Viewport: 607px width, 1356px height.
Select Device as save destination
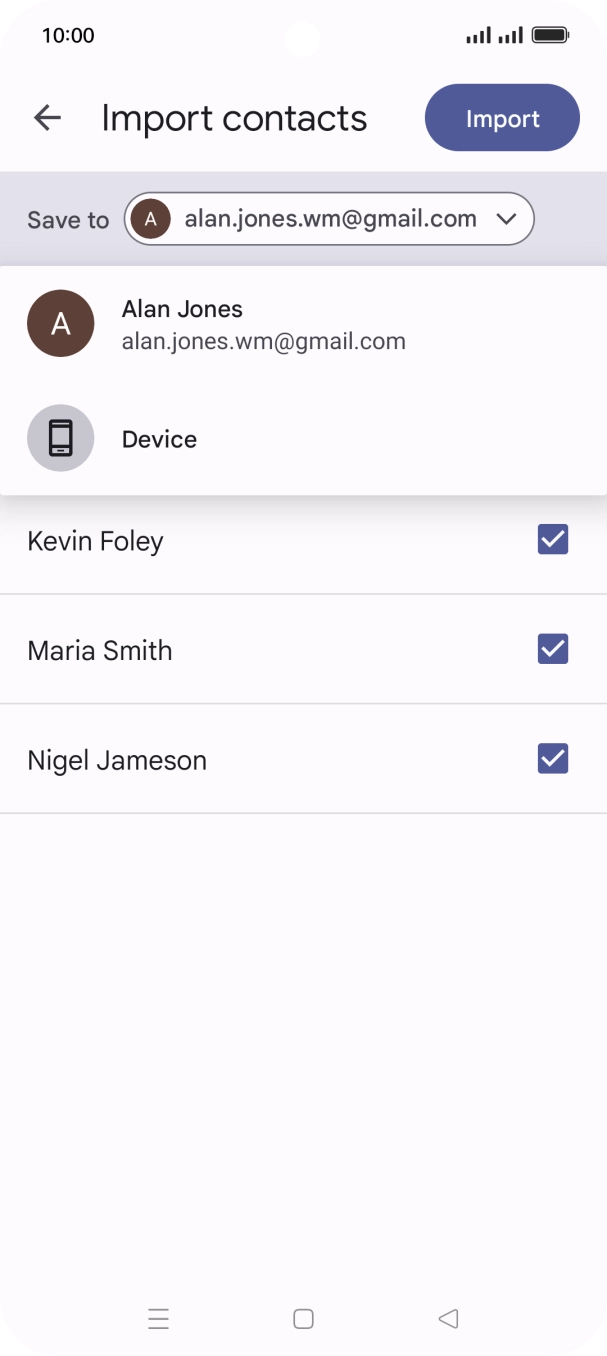pos(160,439)
